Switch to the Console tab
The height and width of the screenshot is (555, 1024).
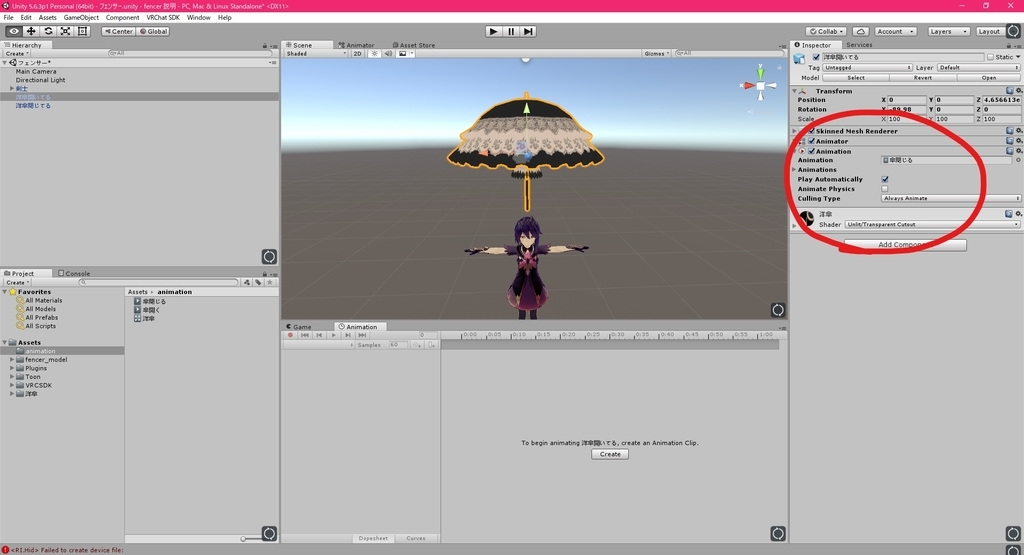point(74,274)
